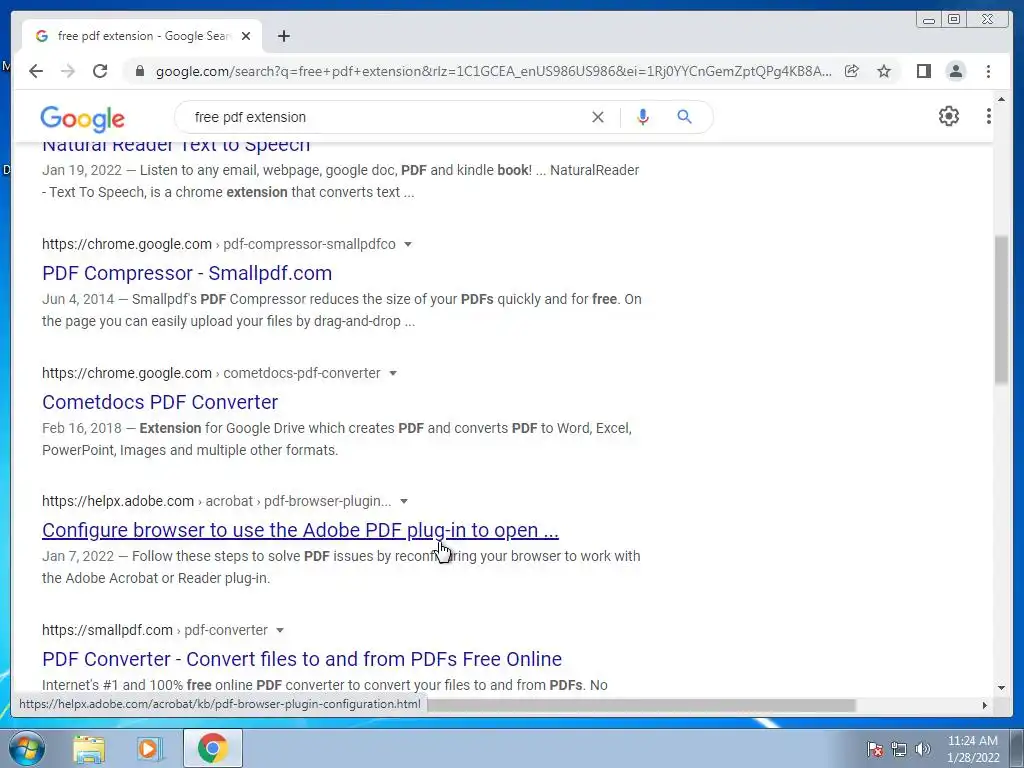View site information via the lock icon
This screenshot has width=1024, height=768.
click(x=139, y=71)
